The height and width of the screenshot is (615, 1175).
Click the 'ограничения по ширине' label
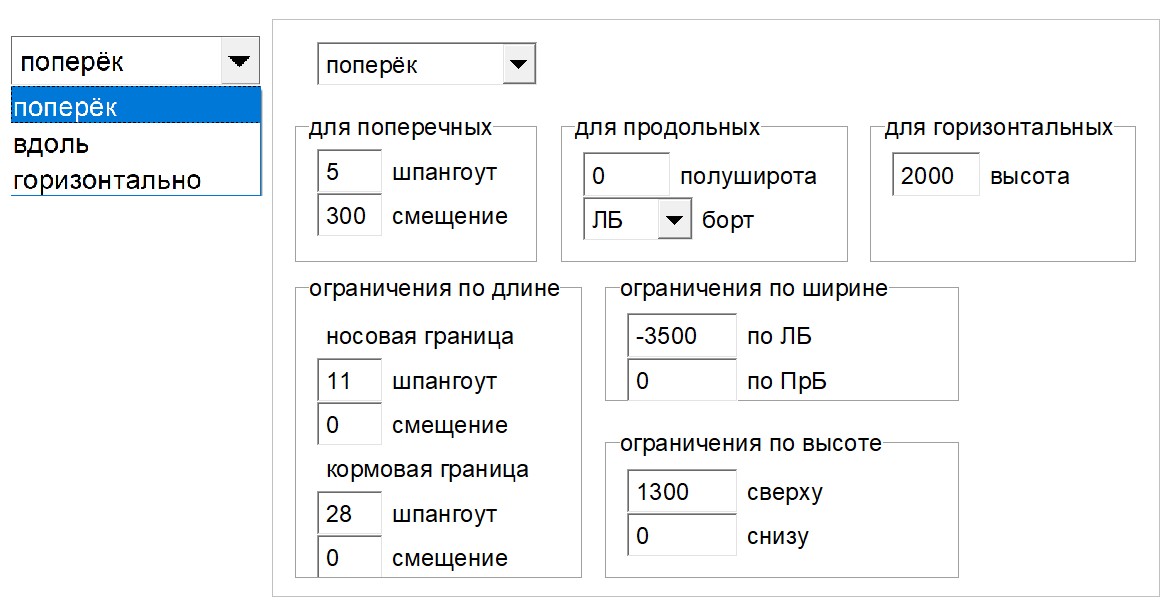(753, 288)
